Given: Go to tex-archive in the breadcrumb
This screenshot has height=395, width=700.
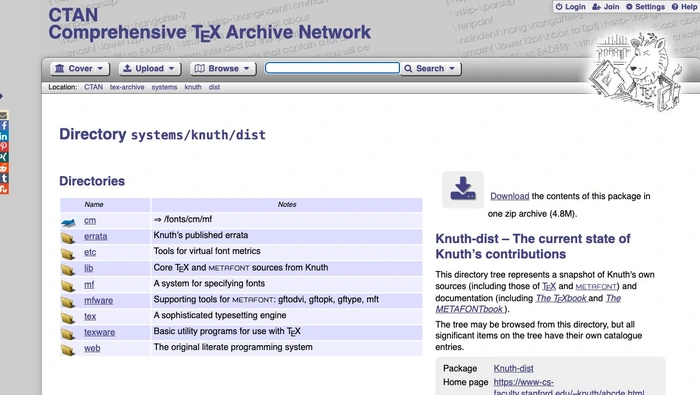Looking at the screenshot, I should point(127,87).
